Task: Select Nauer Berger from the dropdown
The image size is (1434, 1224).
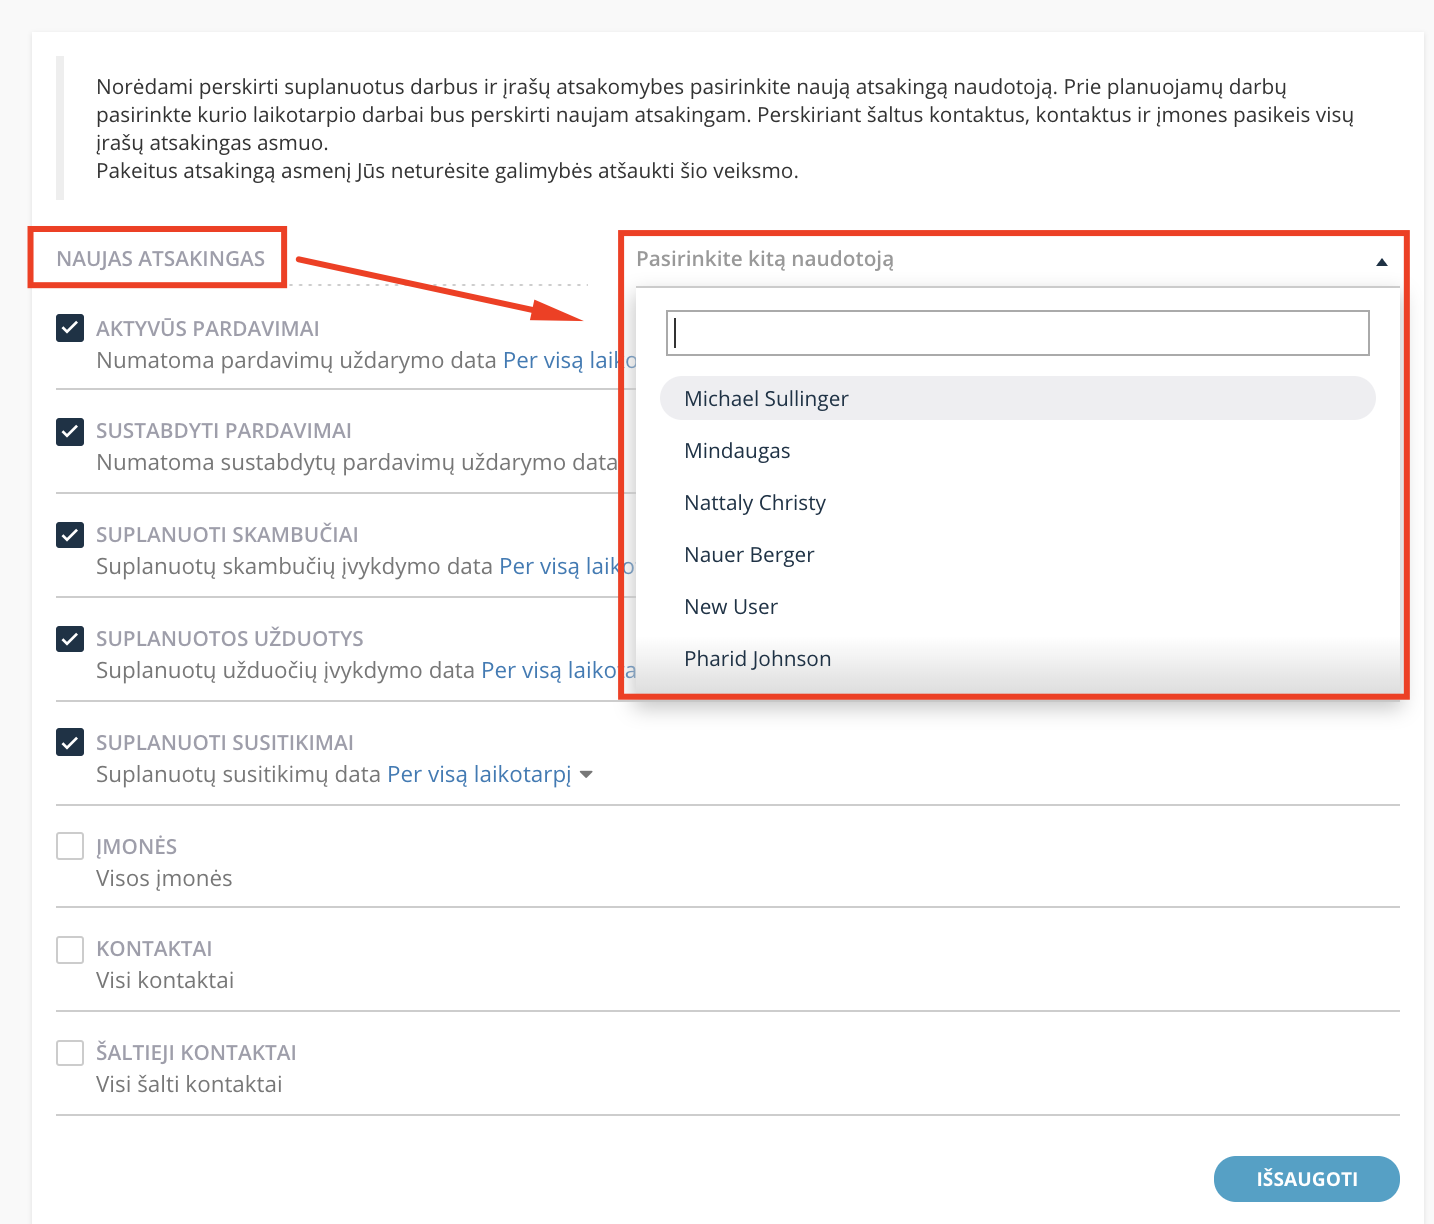Action: coord(1018,555)
